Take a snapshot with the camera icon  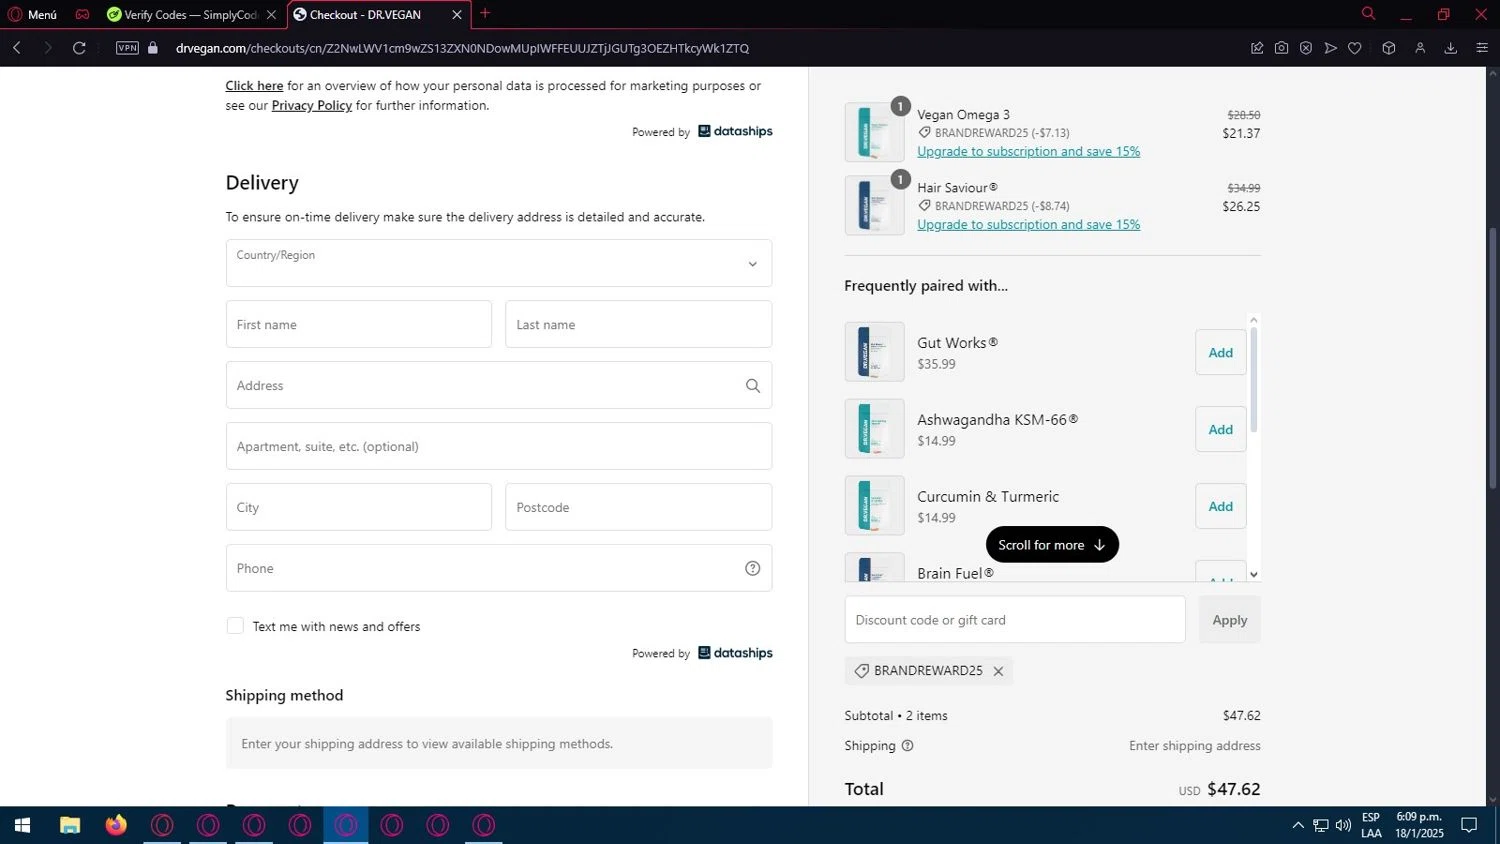(x=1281, y=48)
